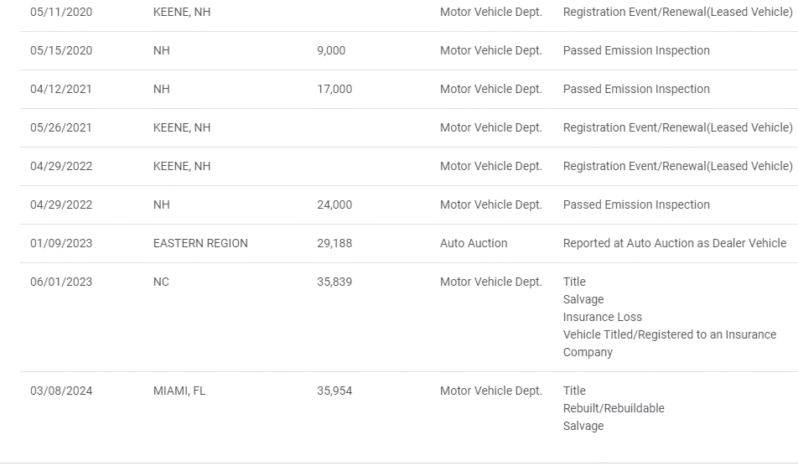Image resolution: width=798 pixels, height=466 pixels.
Task: Select the NC location cell
Action: pyautogui.click(x=162, y=282)
